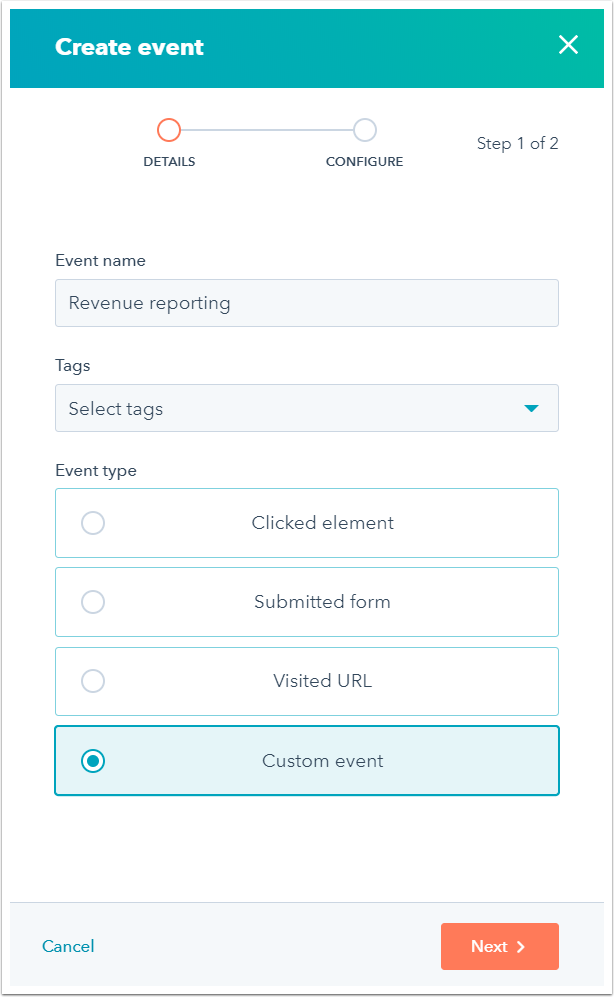Cancel the event creation
The image size is (614, 997).
tap(68, 946)
